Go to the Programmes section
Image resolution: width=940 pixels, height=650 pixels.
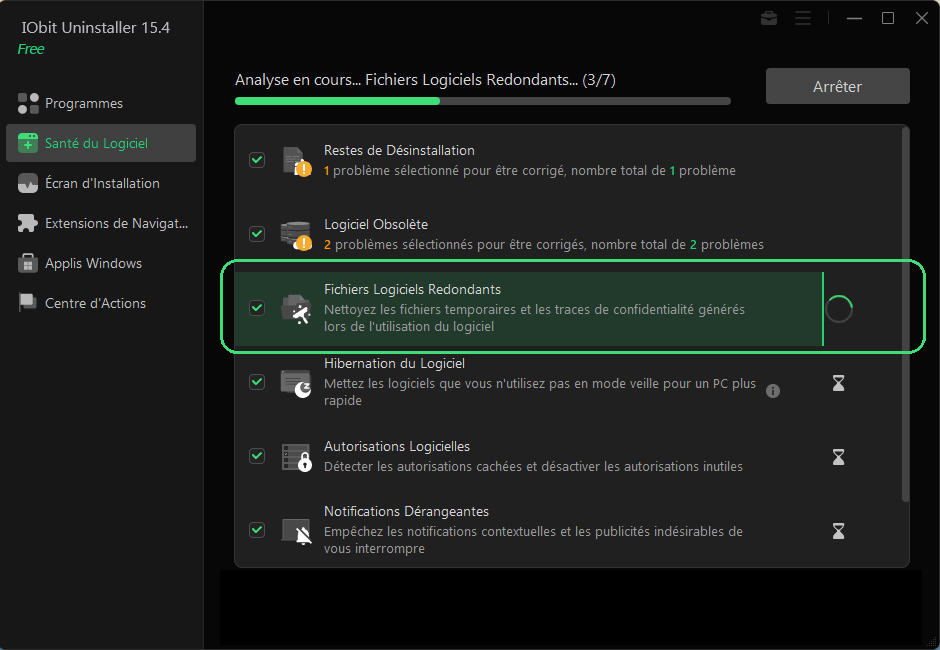pos(101,103)
